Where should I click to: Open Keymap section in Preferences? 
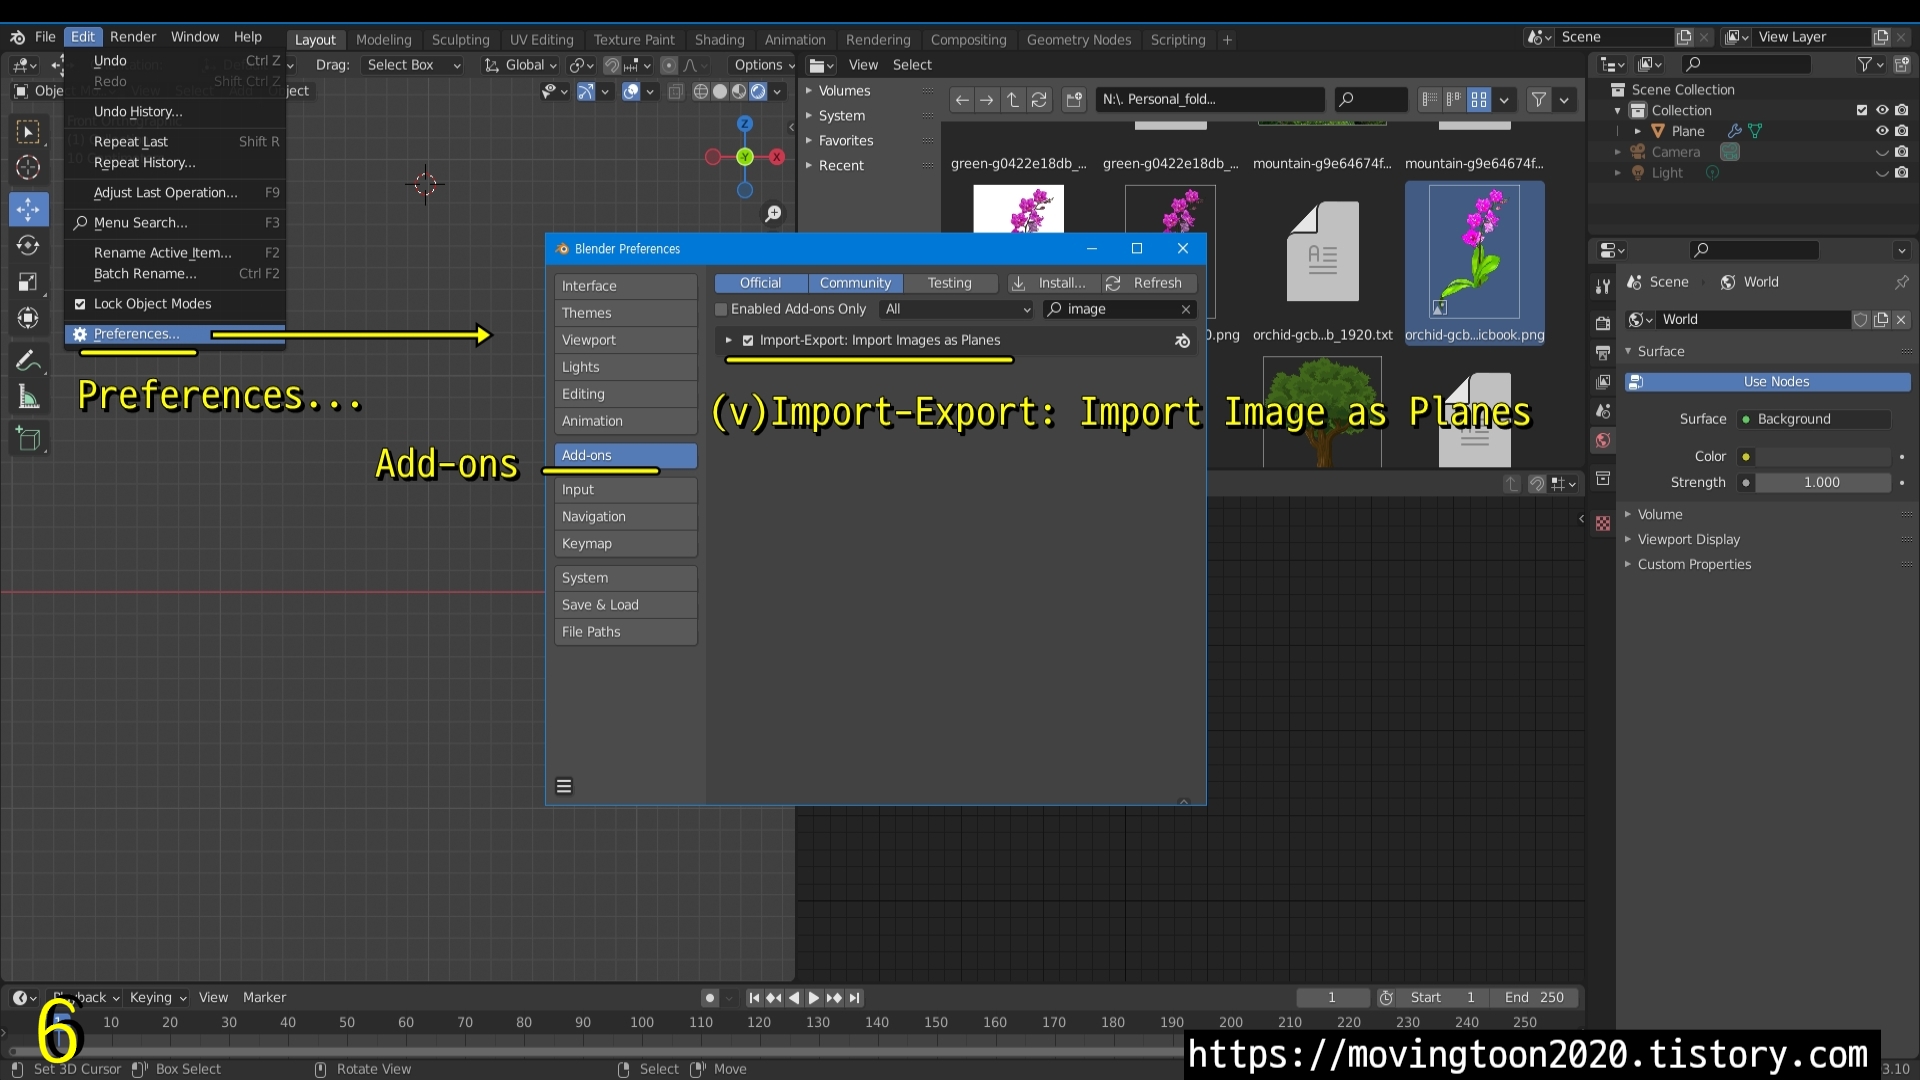point(626,544)
